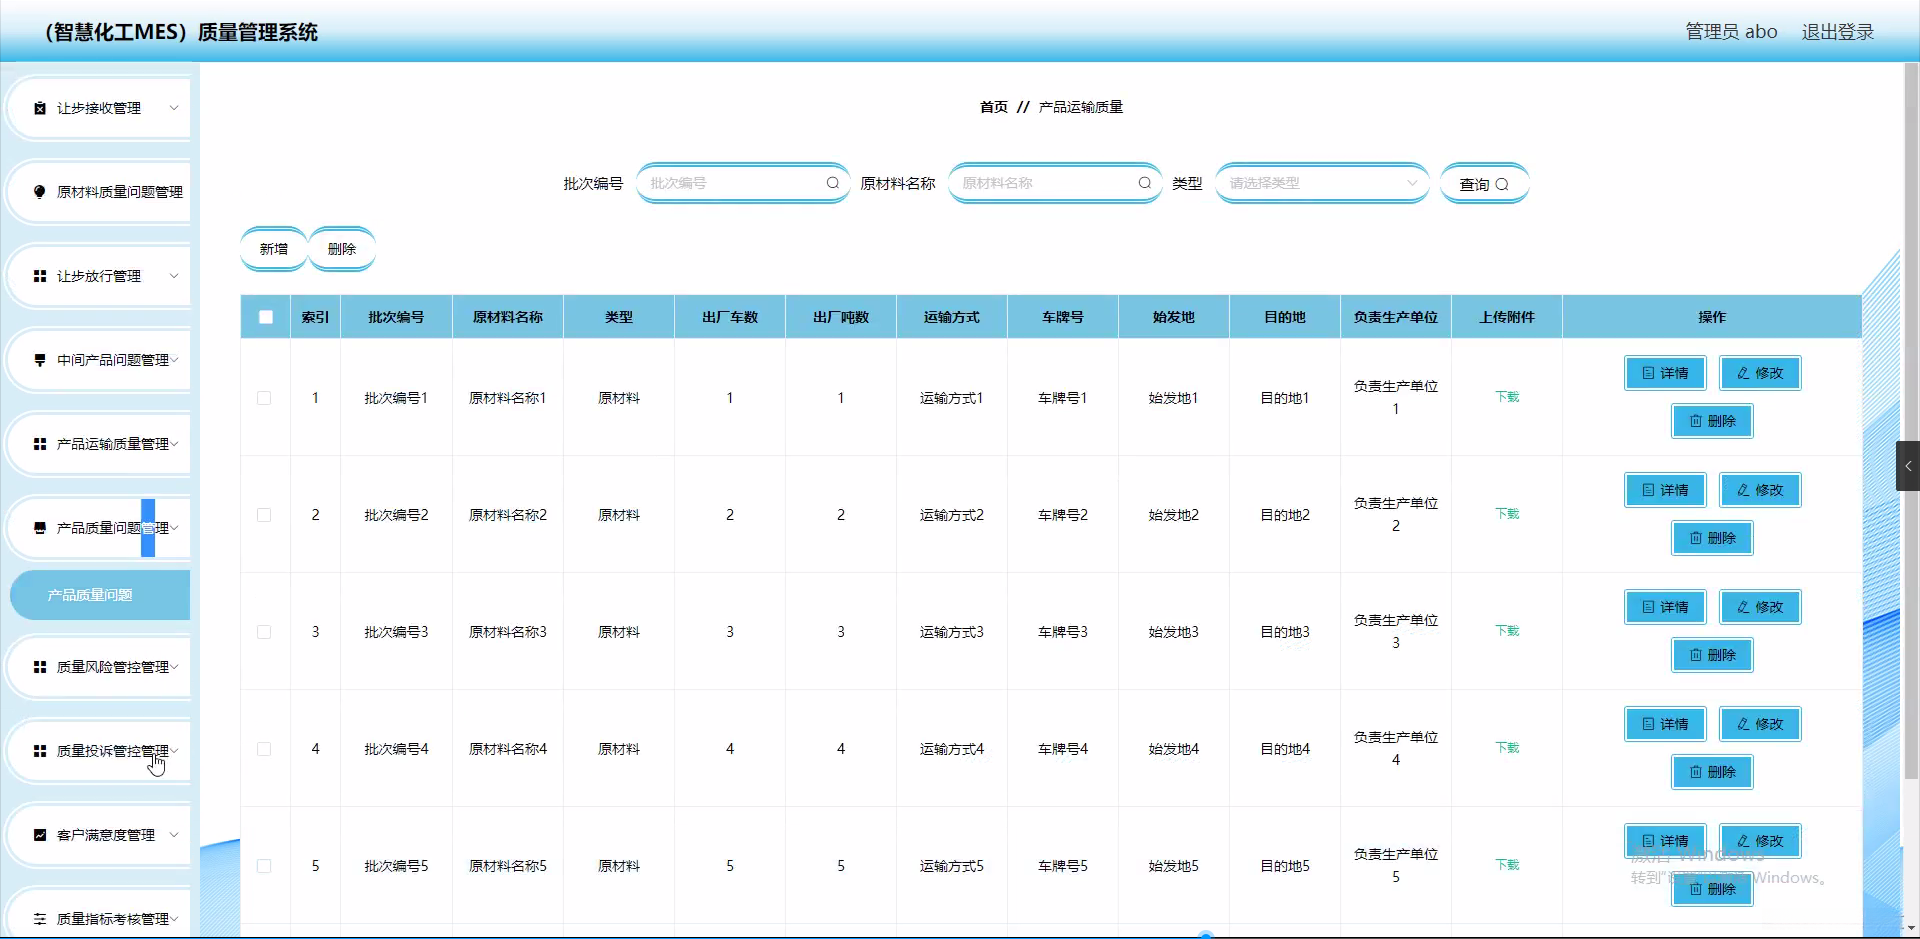Expand the 让步放行管理 menu chevron
Screen dimensions: 1920x939
tap(174, 276)
